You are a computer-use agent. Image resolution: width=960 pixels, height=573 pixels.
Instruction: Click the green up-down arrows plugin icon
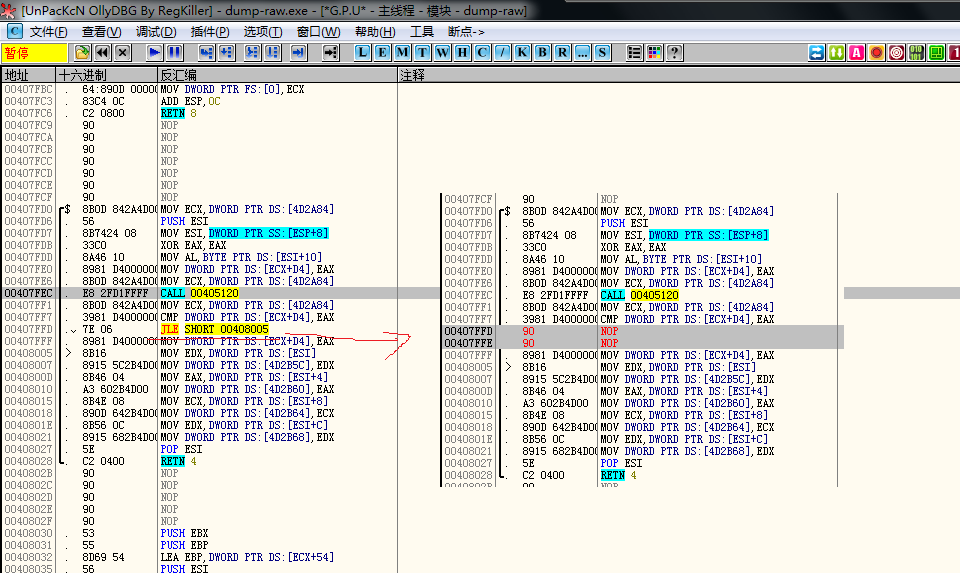[x=836, y=53]
